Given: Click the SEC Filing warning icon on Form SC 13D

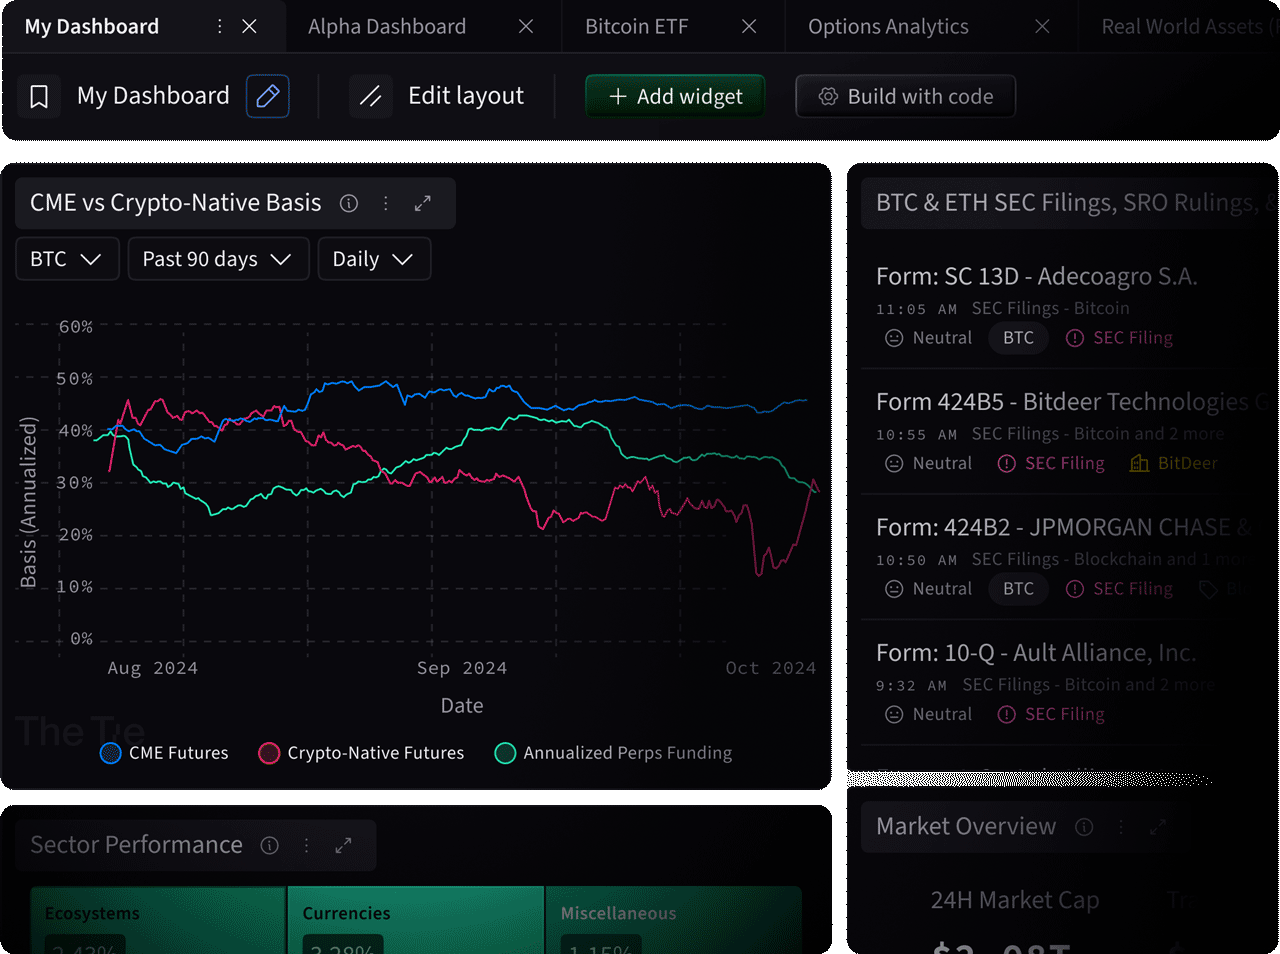Looking at the screenshot, I should (1075, 338).
